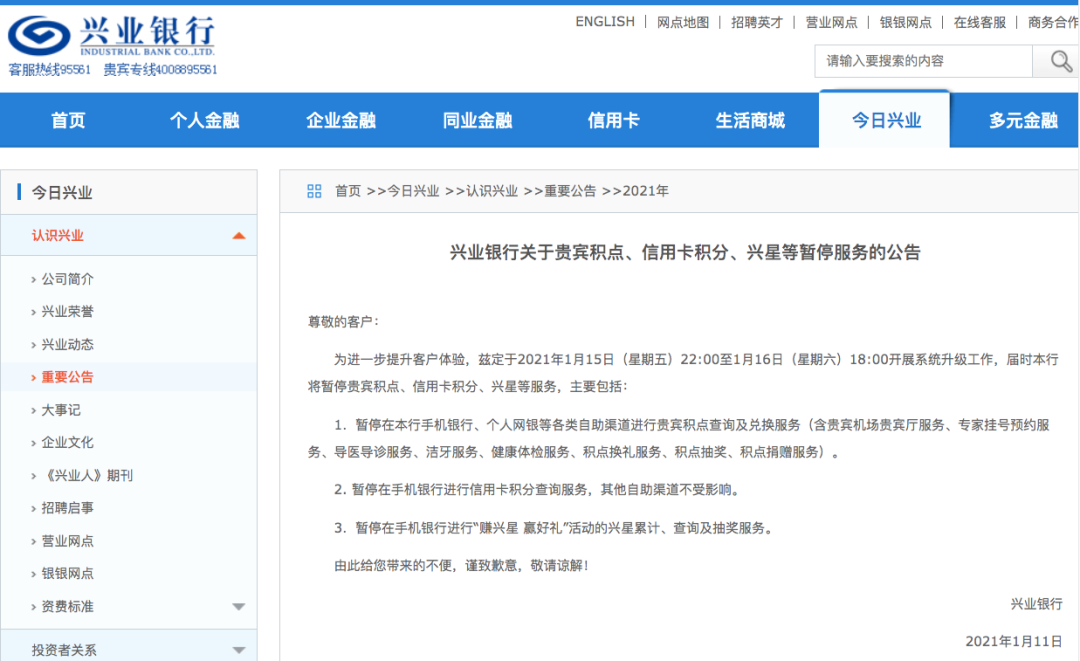Go to 重要公告 via breadcrumb
Image resolution: width=1080 pixels, height=661 pixels.
[570, 191]
